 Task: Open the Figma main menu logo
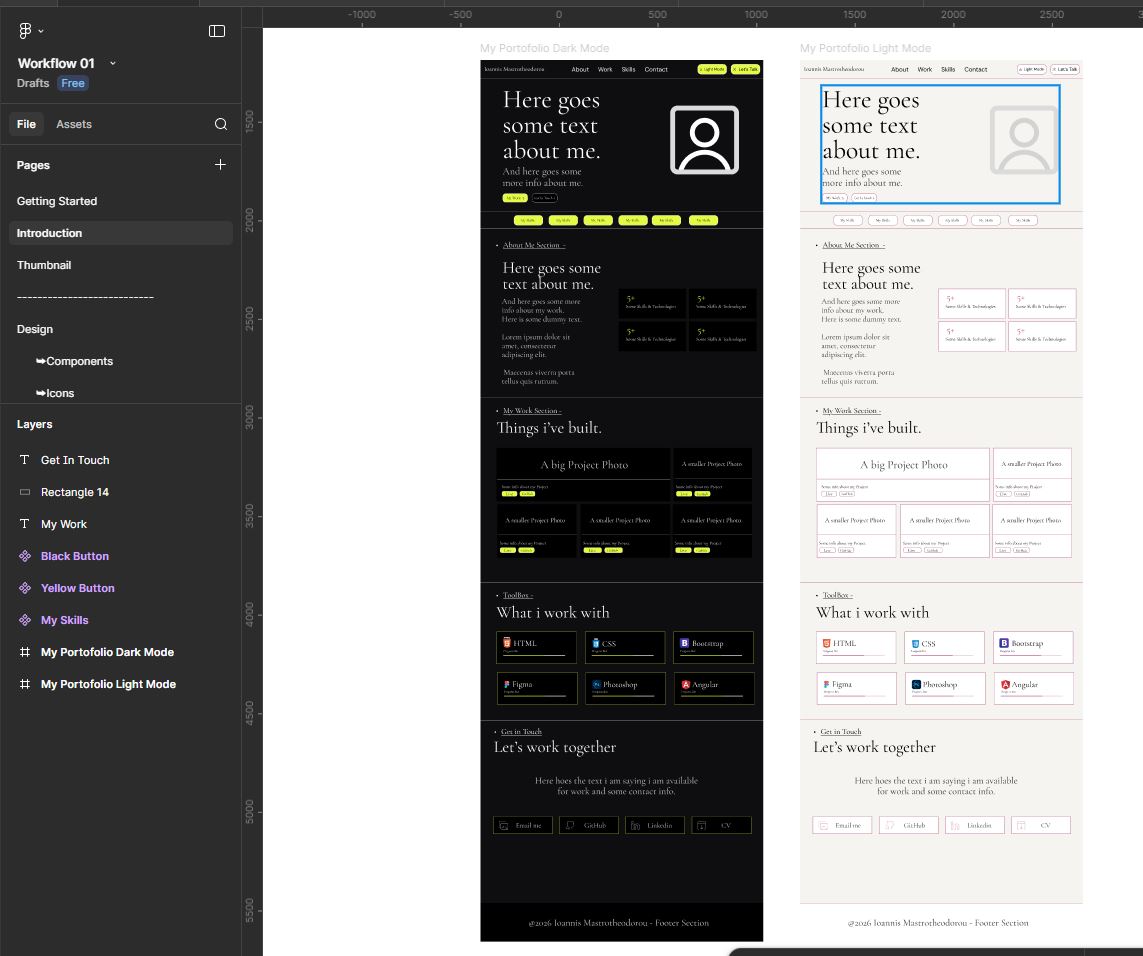click(x=24, y=31)
